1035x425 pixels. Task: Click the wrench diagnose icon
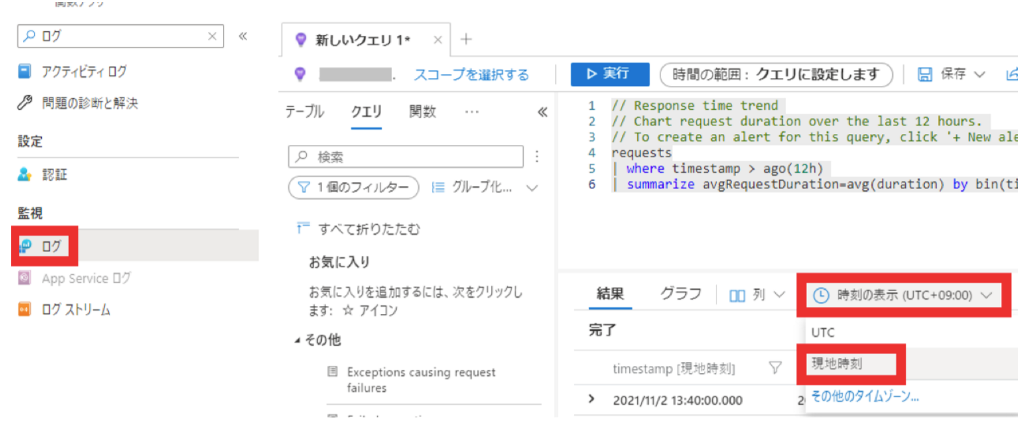[24, 104]
